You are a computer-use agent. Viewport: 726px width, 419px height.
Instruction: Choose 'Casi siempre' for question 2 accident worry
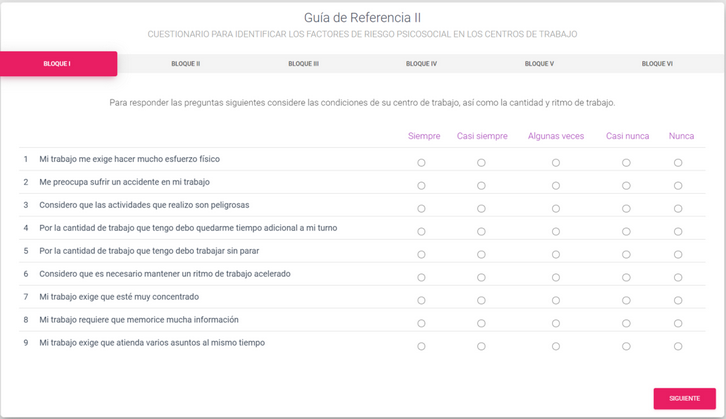[481, 186]
